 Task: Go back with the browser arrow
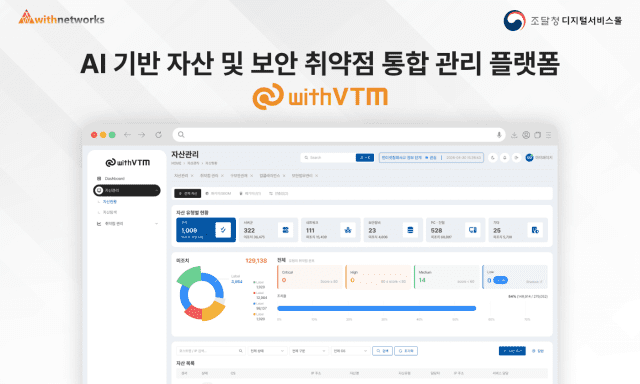coord(127,135)
